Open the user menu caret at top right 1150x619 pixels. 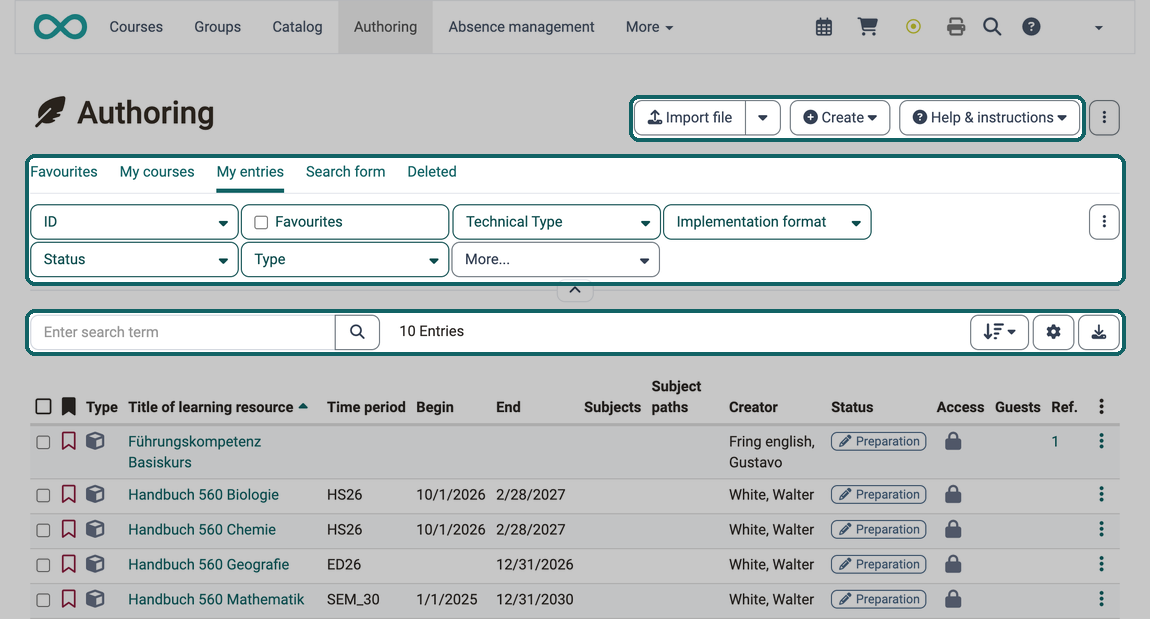[x=1098, y=28]
